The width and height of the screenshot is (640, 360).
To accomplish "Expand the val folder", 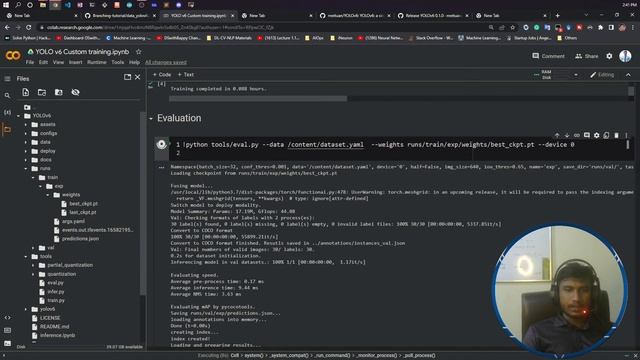I will [x=33, y=248].
